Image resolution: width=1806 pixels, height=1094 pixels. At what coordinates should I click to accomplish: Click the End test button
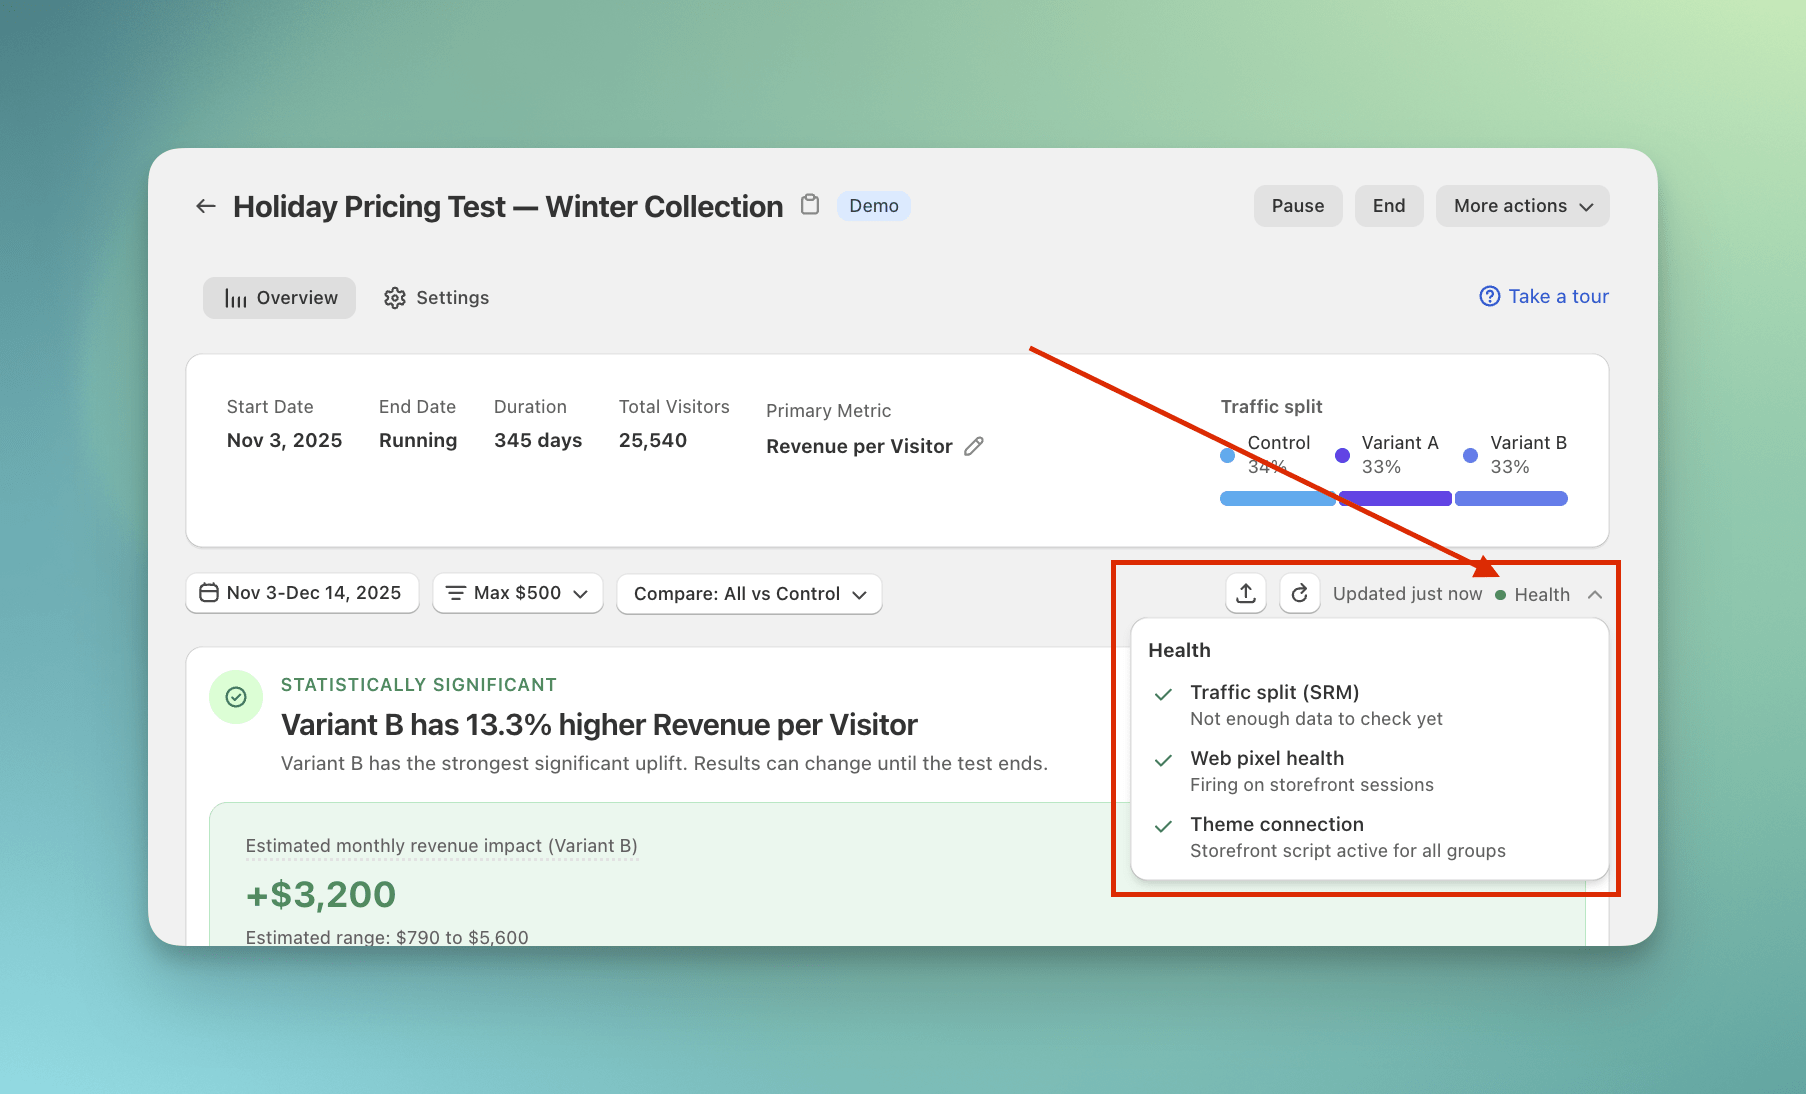1389,206
